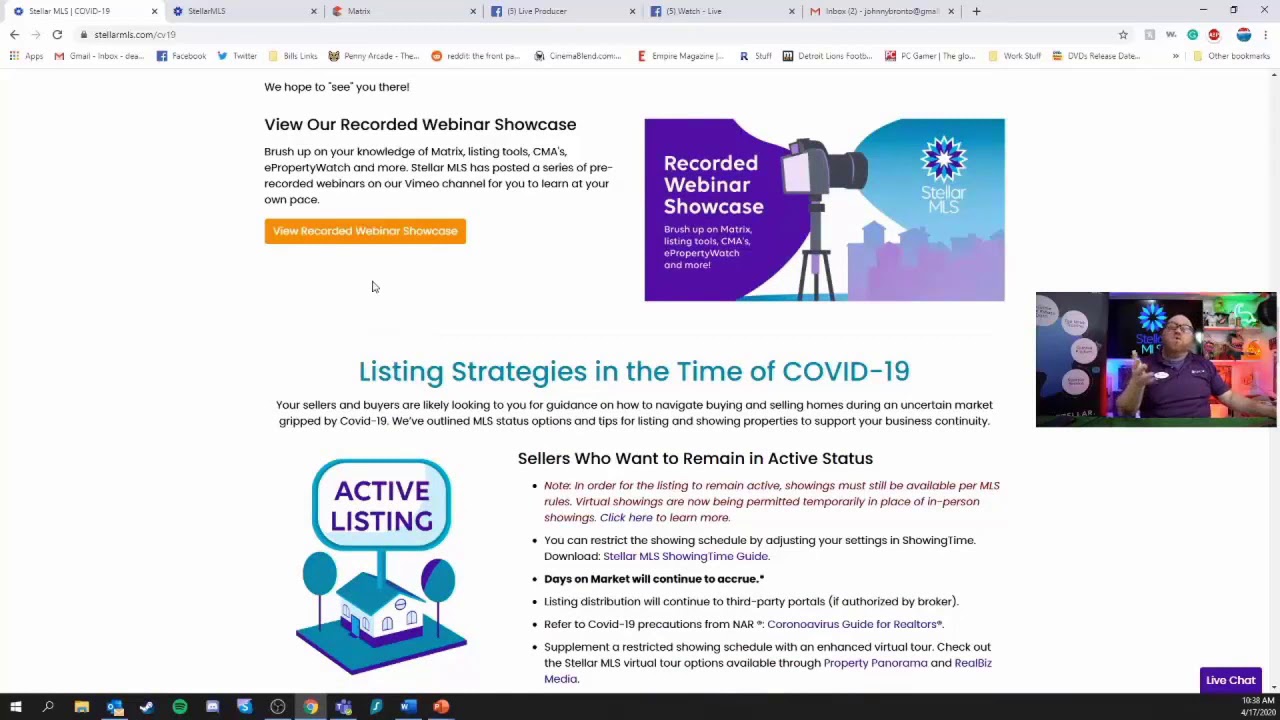Open Word from the taskbar
Viewport: 1280px width, 720px height.
(x=408, y=707)
